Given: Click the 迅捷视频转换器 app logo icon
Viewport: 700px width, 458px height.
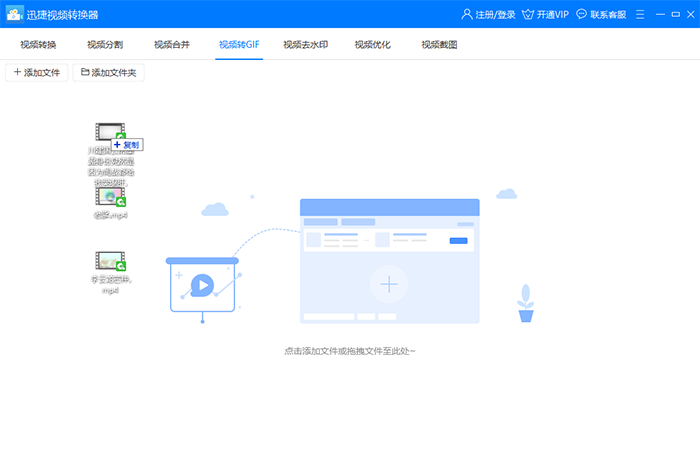Looking at the screenshot, I should (x=14, y=14).
